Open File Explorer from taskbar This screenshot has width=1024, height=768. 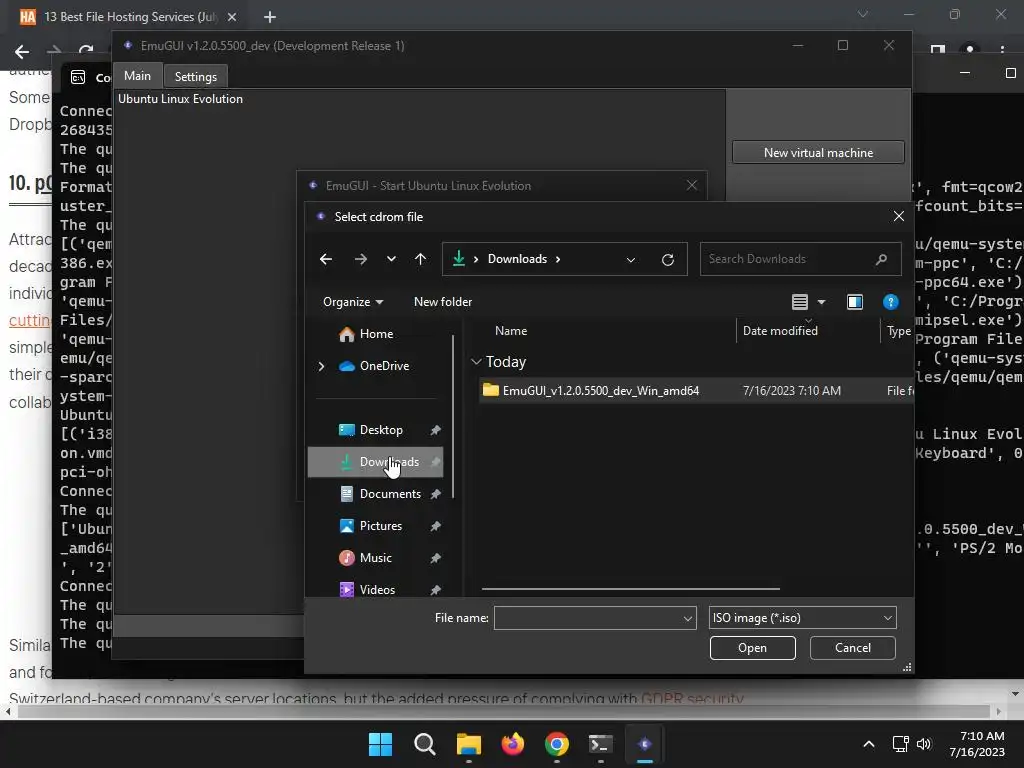[x=469, y=744]
